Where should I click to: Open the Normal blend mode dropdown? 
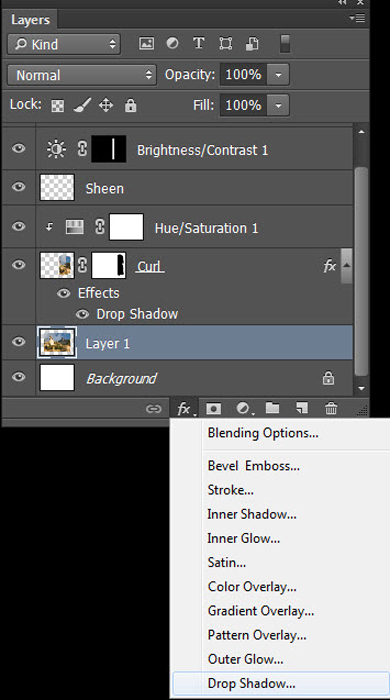tap(82, 75)
